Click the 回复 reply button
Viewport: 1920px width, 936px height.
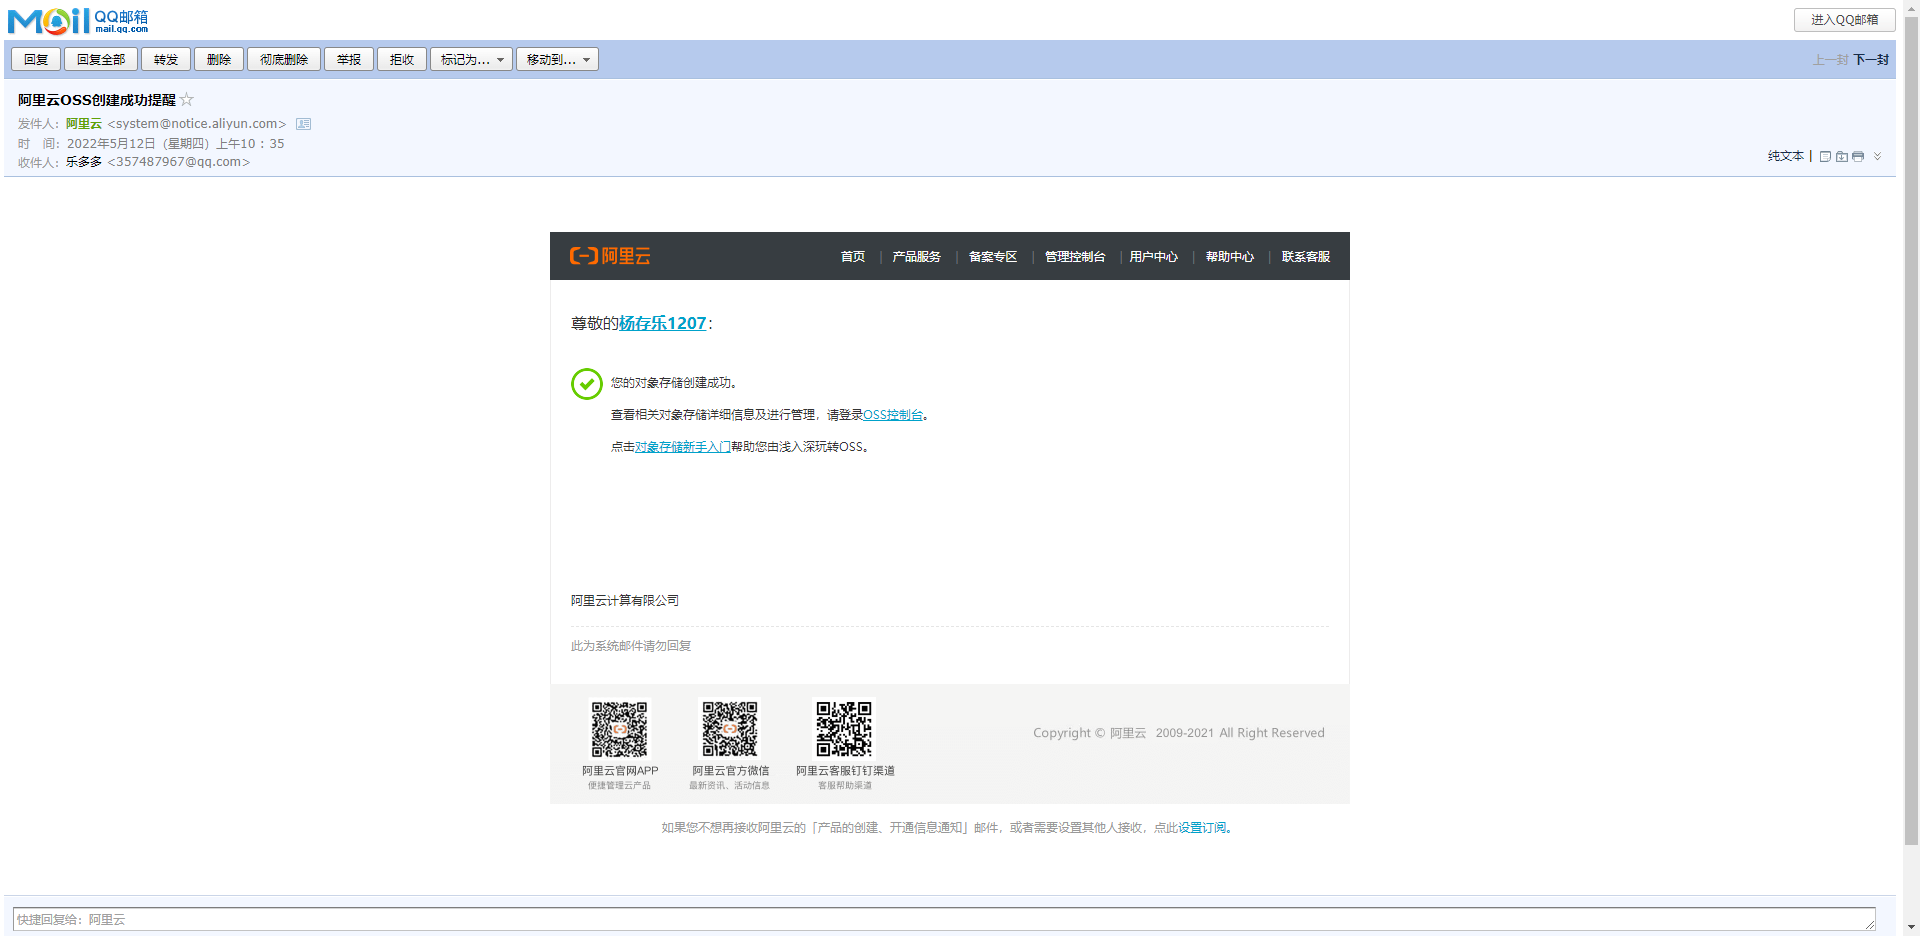pos(36,60)
